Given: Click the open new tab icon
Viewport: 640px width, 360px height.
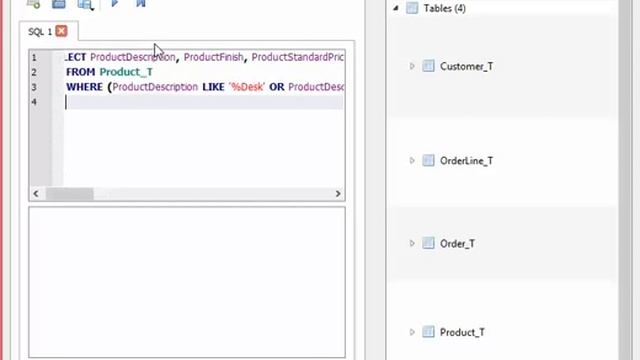Looking at the screenshot, I should pos(33,4).
